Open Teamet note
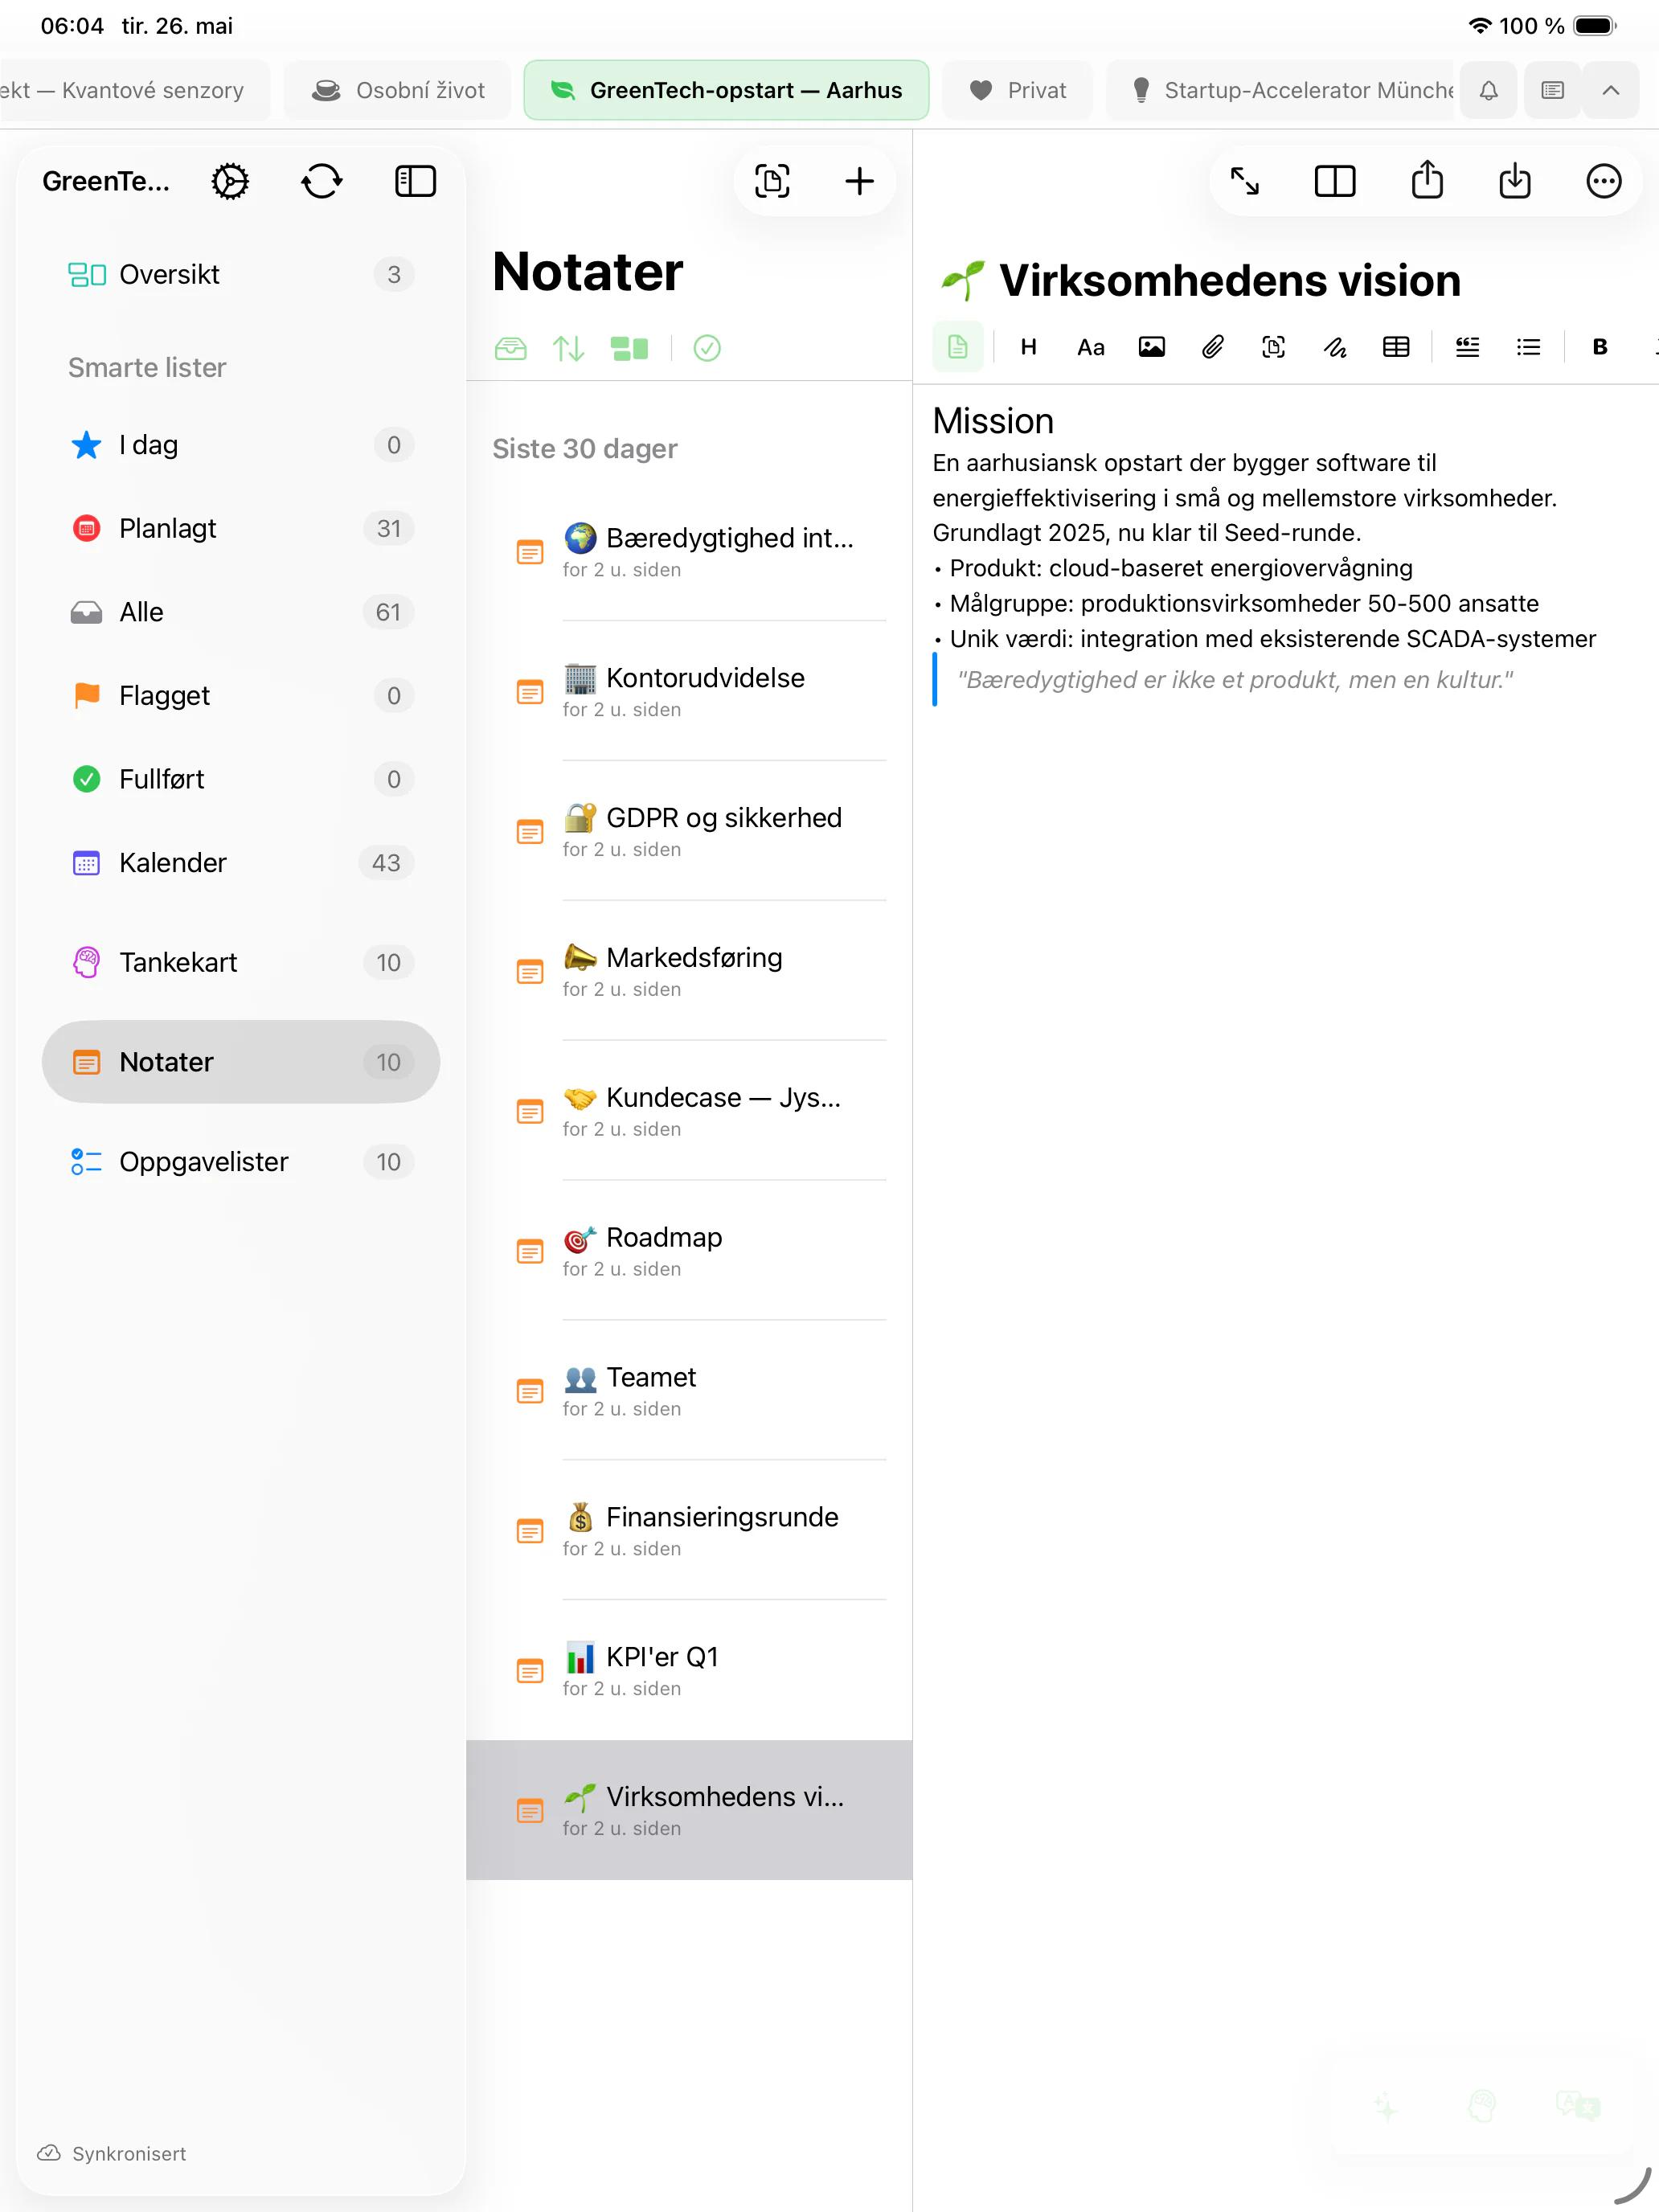The image size is (1659, 2212). pyautogui.click(x=689, y=1391)
